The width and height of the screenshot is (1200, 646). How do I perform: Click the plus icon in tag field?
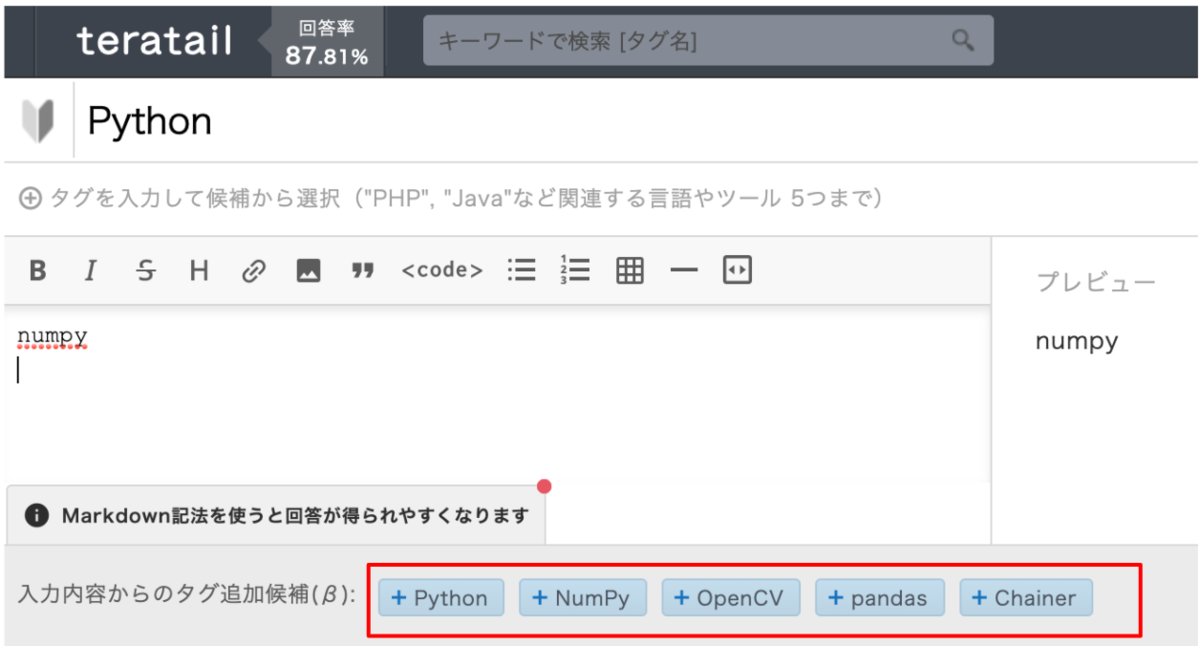click(30, 198)
